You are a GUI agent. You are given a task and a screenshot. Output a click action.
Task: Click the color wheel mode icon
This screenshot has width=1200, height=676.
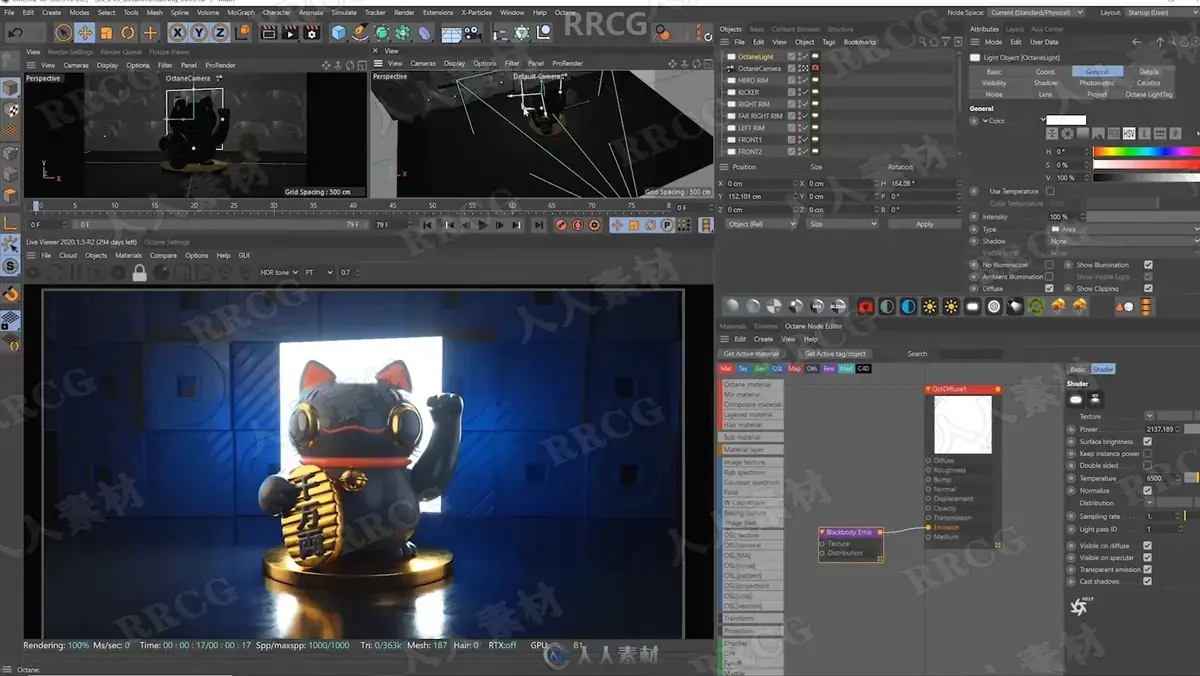1067,133
